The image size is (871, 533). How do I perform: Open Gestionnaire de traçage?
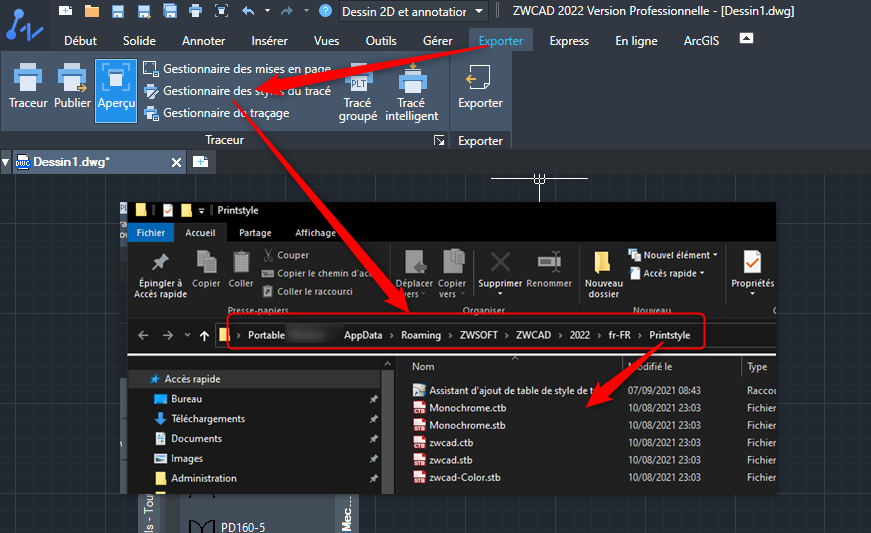point(217,113)
